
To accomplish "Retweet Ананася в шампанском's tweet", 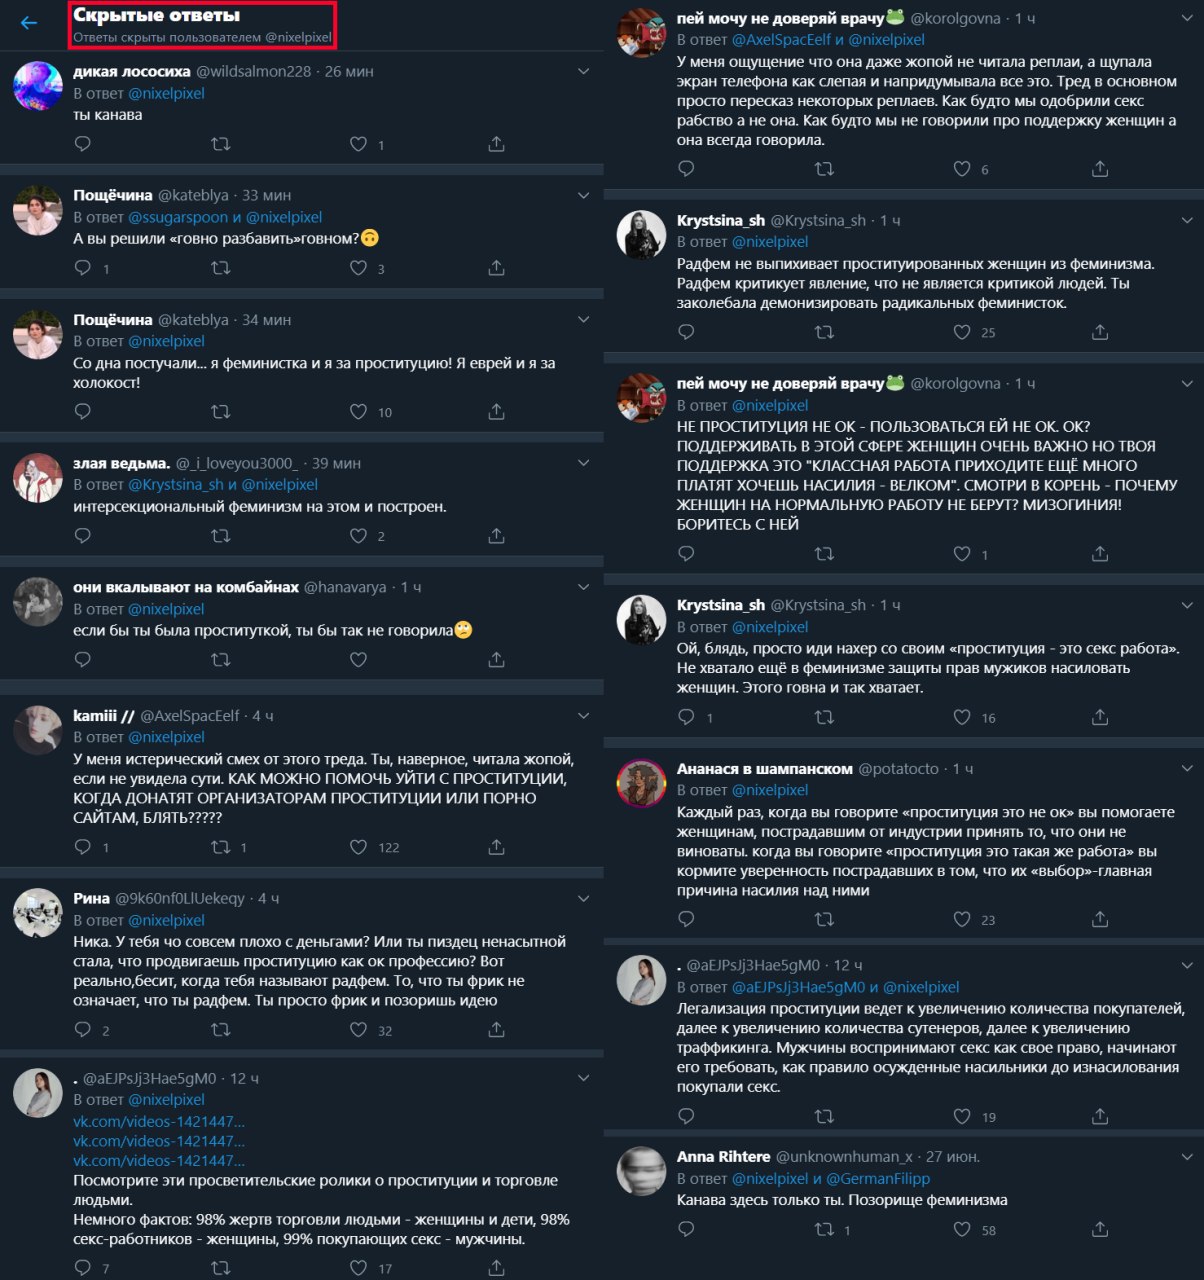I will 824,919.
